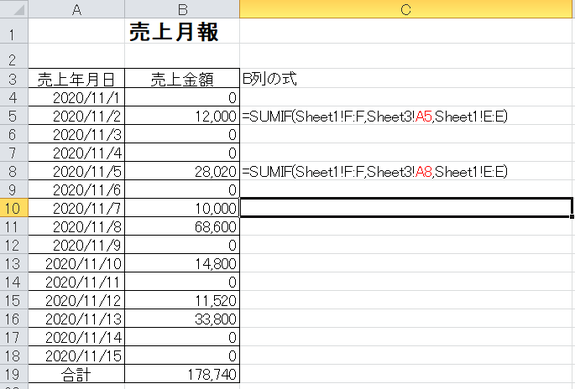575x389 pixels.
Task: Select column B header
Action: tap(182, 9)
